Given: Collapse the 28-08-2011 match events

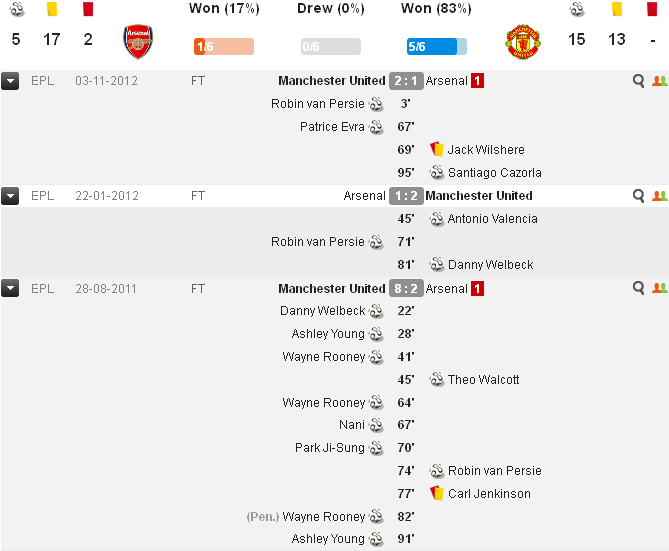Looking at the screenshot, I should [10, 288].
